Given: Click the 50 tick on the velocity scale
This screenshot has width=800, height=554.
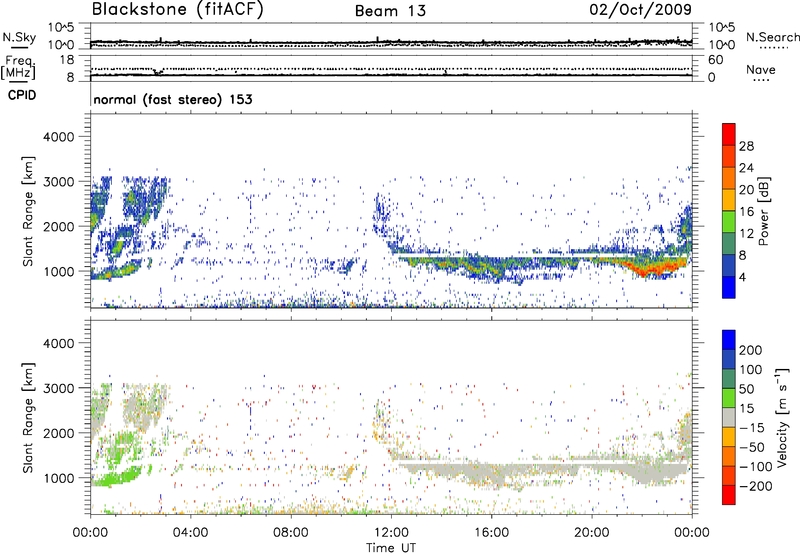Looking at the screenshot, I should [747, 389].
